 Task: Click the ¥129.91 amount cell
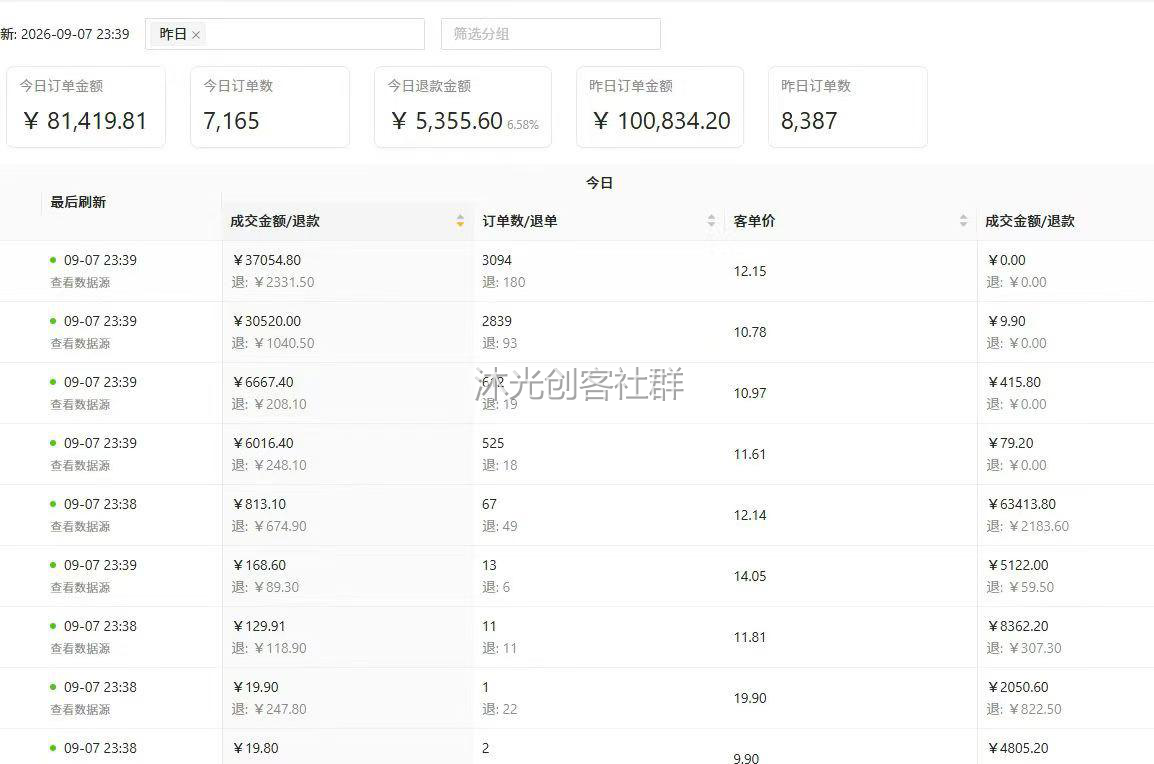pyautogui.click(x=258, y=627)
